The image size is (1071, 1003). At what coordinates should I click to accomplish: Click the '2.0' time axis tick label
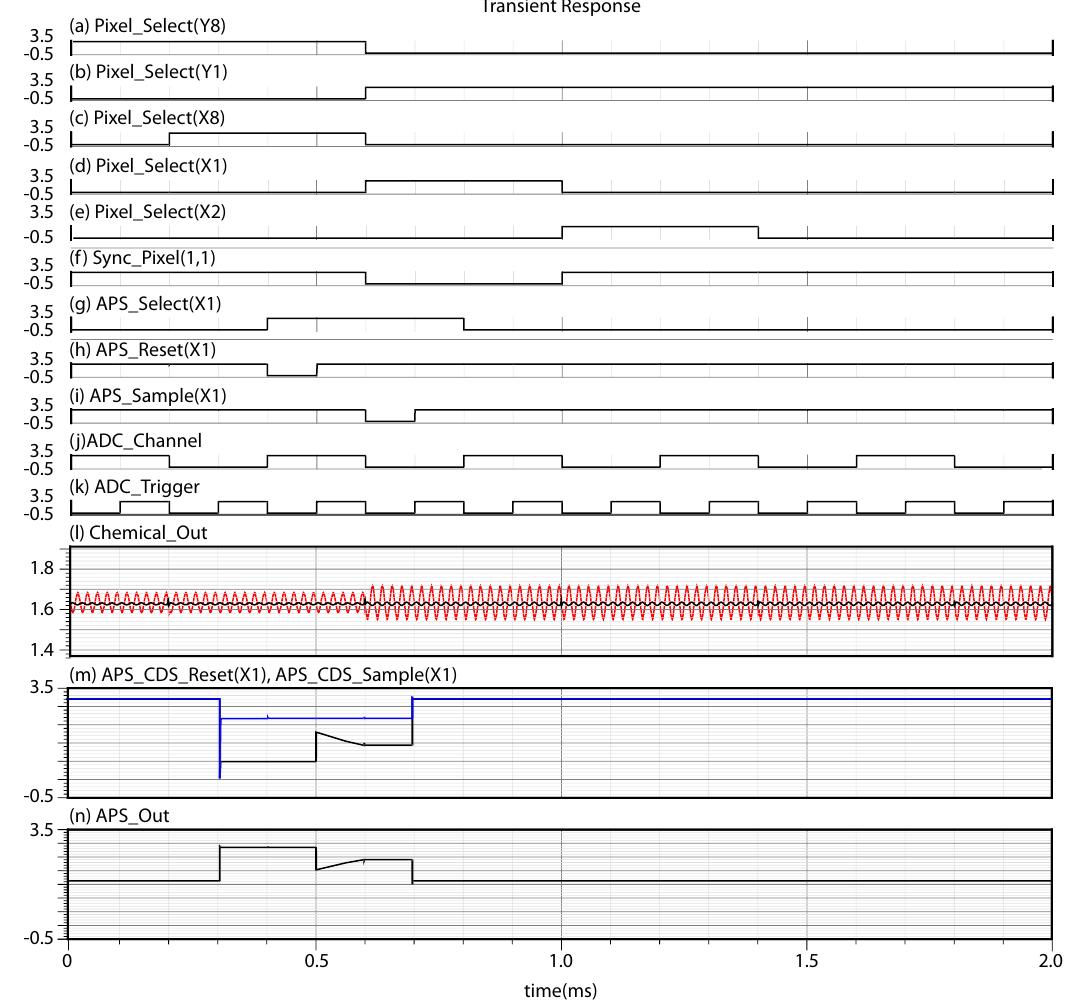(1051, 961)
